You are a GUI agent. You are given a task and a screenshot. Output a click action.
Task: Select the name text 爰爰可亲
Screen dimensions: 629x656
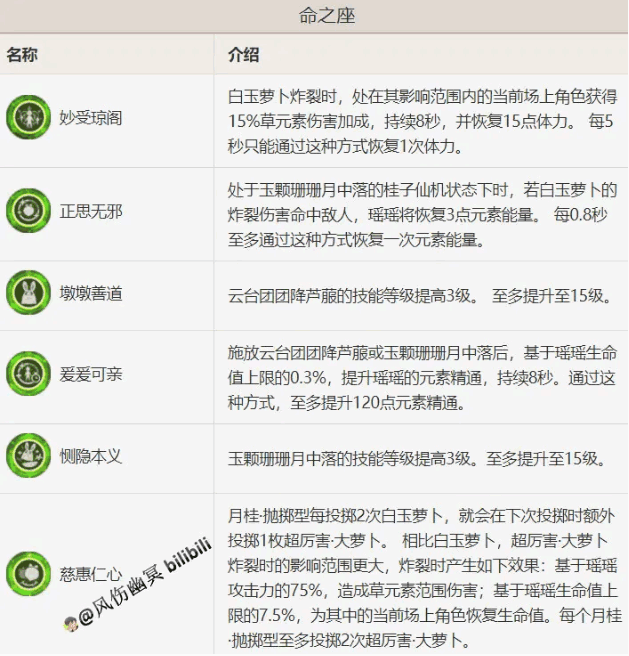[90, 374]
